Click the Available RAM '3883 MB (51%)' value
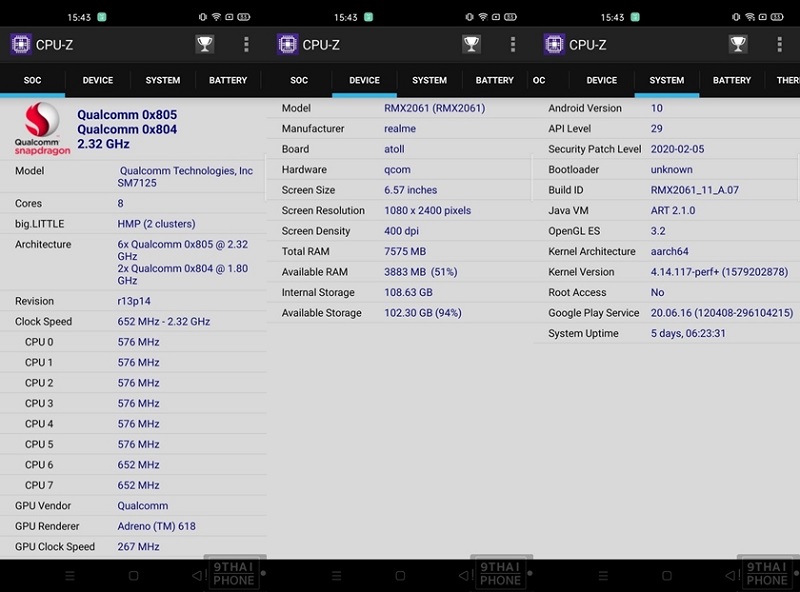Viewport: 800px width, 592px height. click(421, 272)
